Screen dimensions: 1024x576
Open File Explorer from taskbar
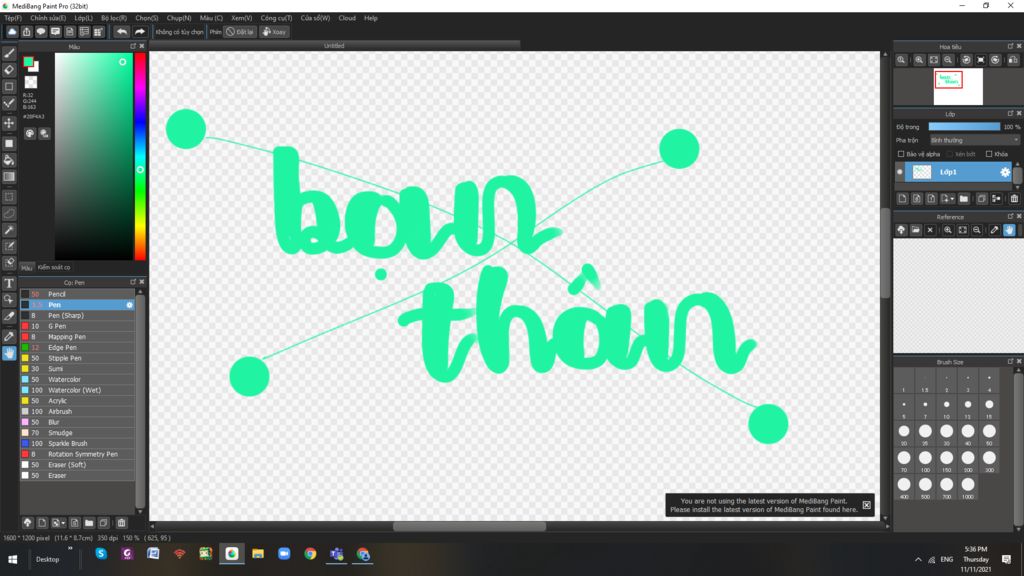258,554
